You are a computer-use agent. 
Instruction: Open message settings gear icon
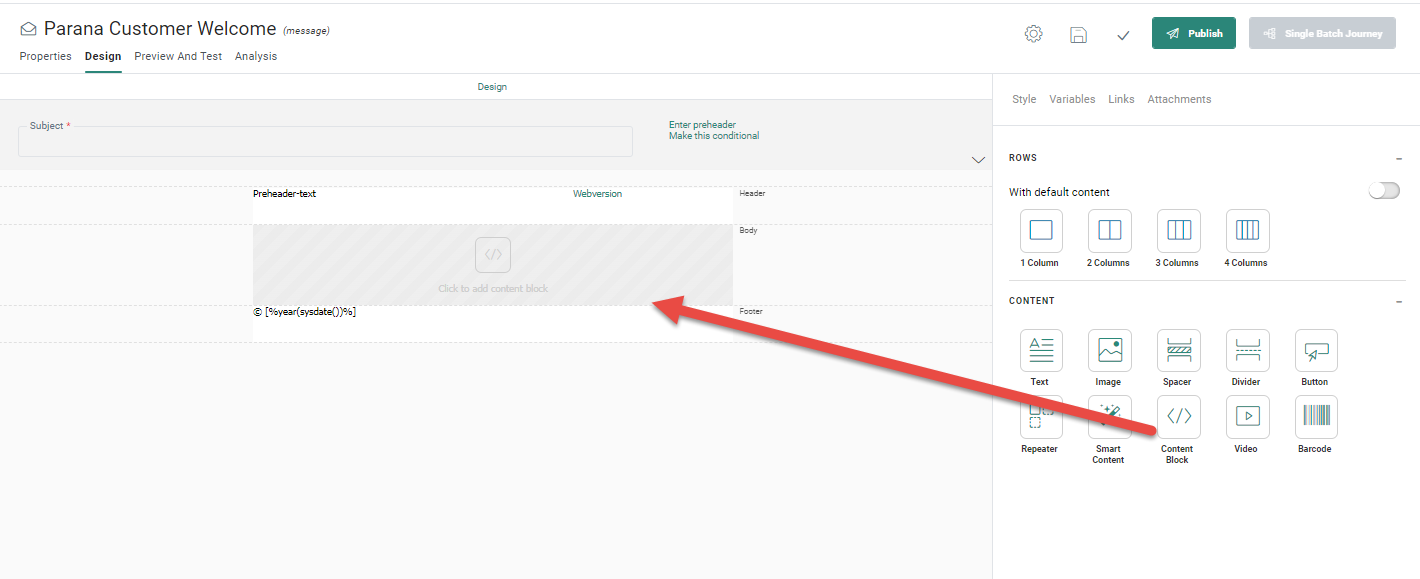[x=1033, y=34]
